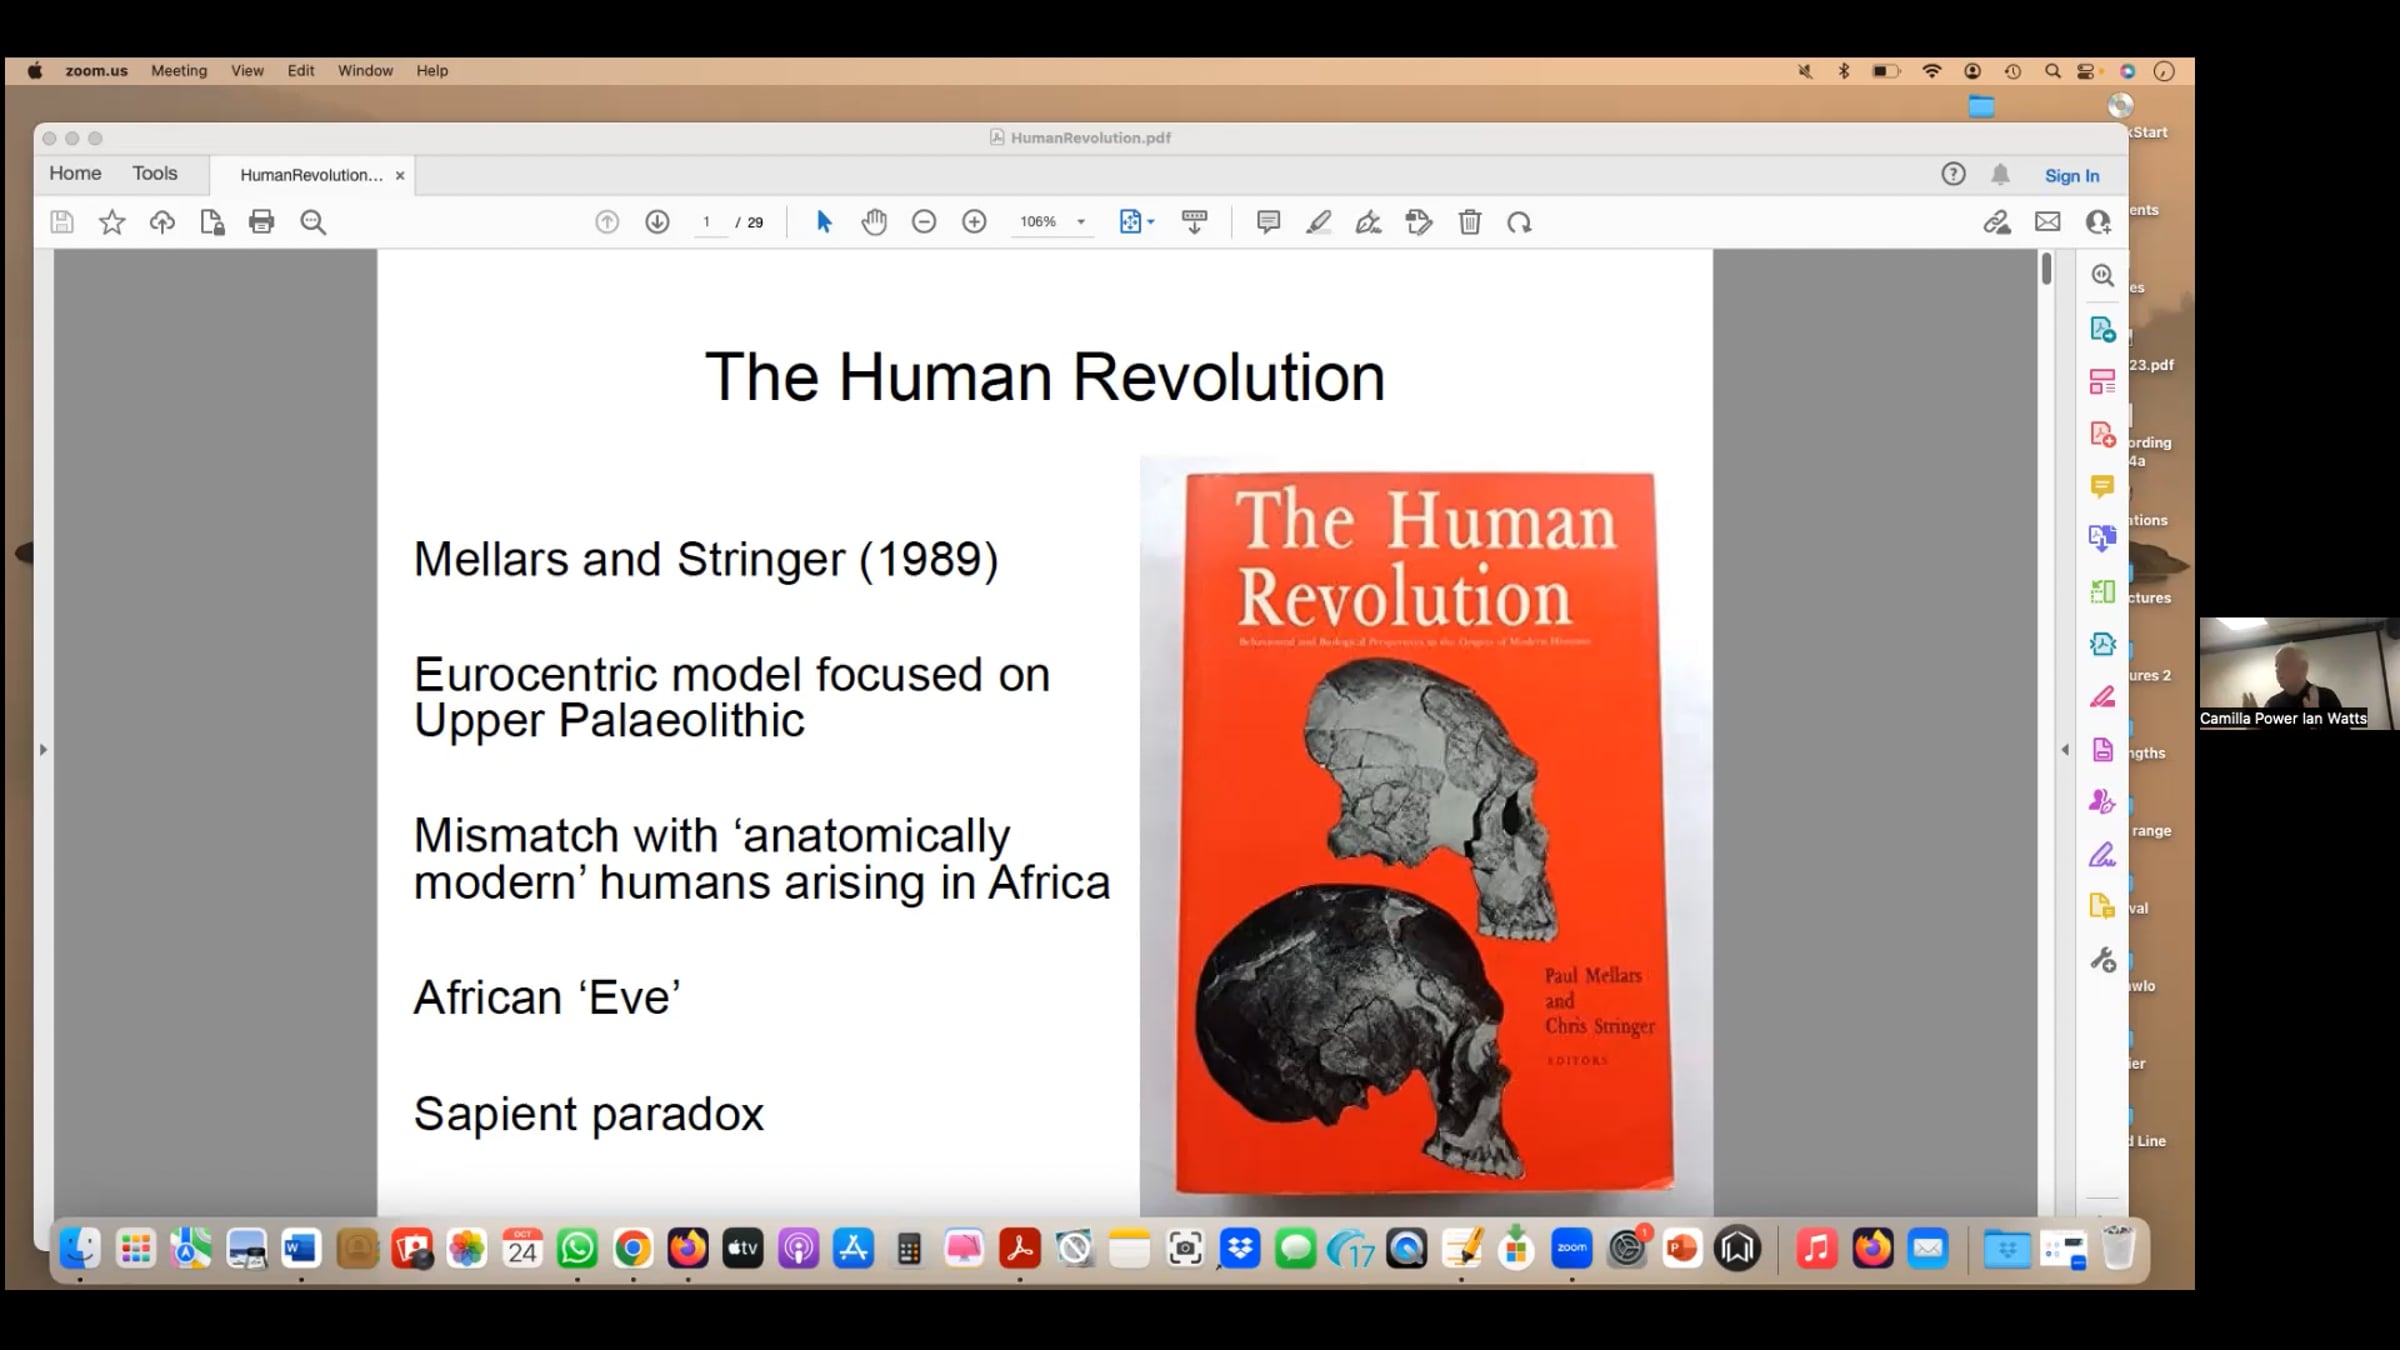Go to the next page arrow
Image resolution: width=2400 pixels, height=1350 pixels.
pyautogui.click(x=657, y=222)
